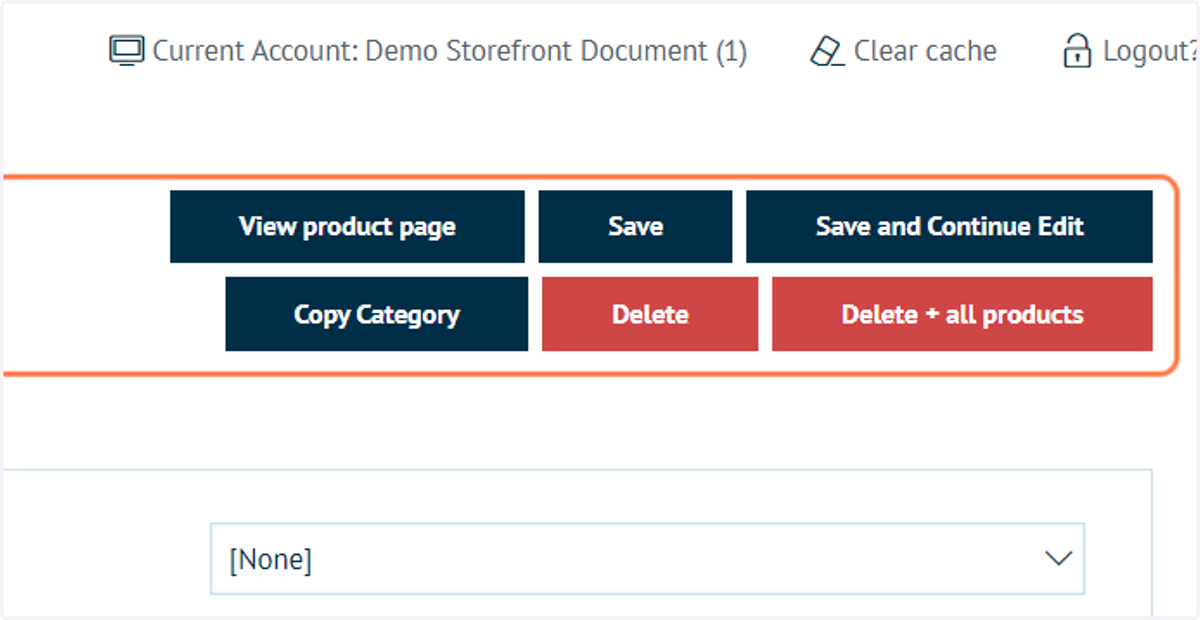Click the Logout link text
Screen dimensions: 1200x620
click(1150, 51)
